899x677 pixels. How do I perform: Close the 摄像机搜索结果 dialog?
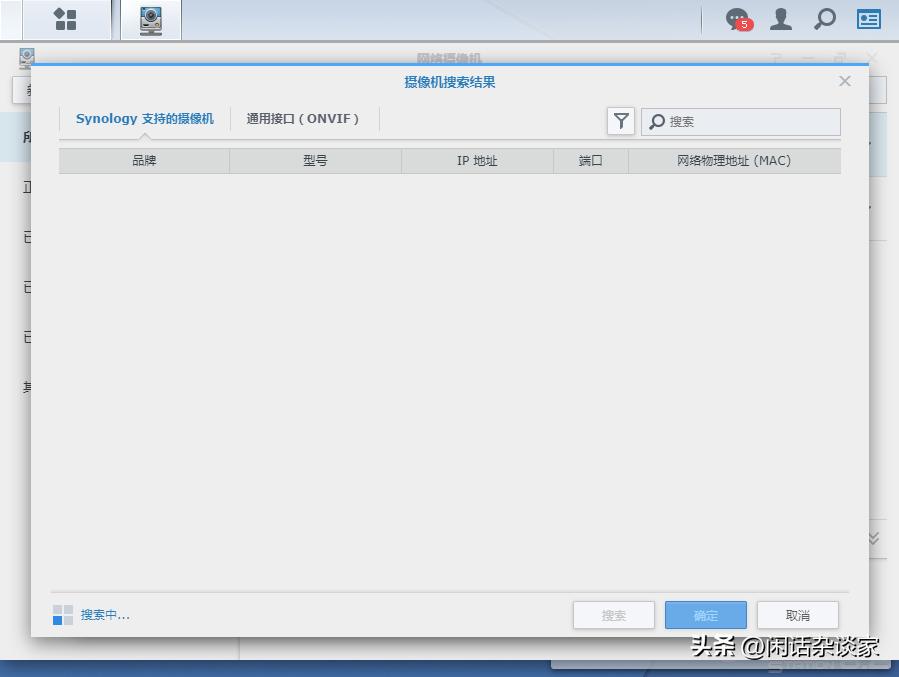click(x=845, y=81)
